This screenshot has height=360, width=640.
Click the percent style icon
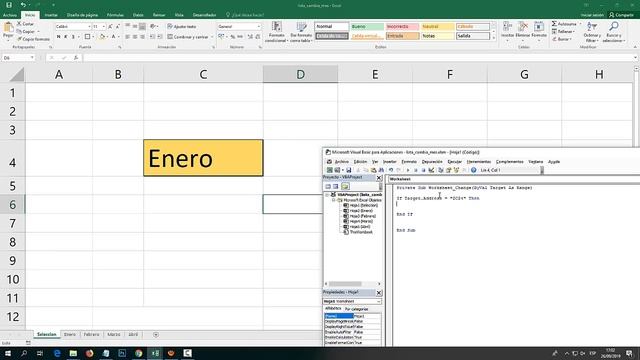click(233, 37)
